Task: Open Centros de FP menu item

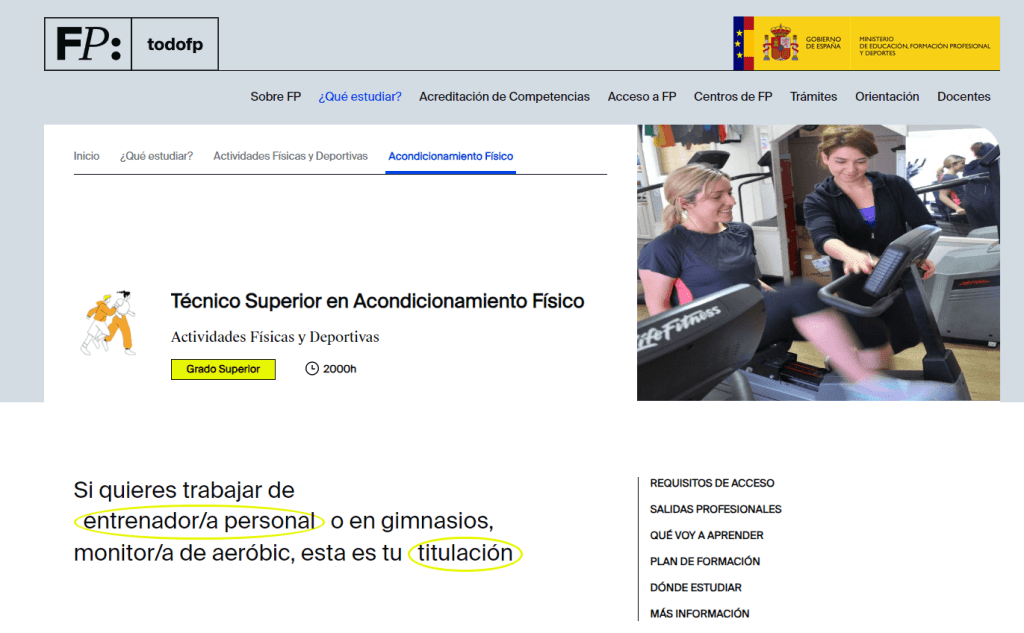Action: (733, 97)
